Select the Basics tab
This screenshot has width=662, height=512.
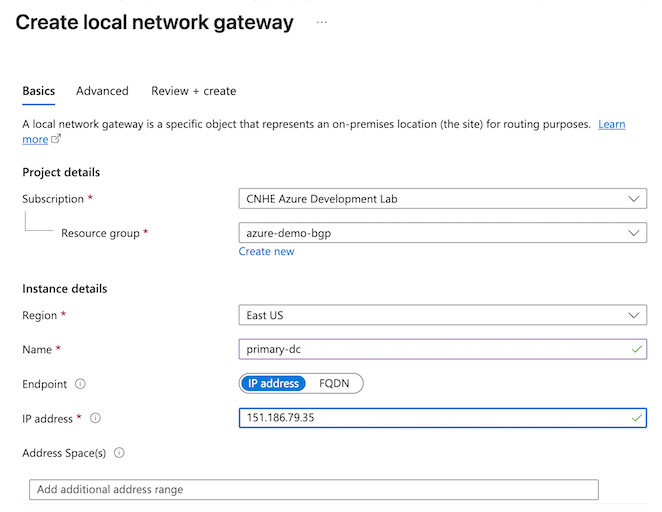38,91
